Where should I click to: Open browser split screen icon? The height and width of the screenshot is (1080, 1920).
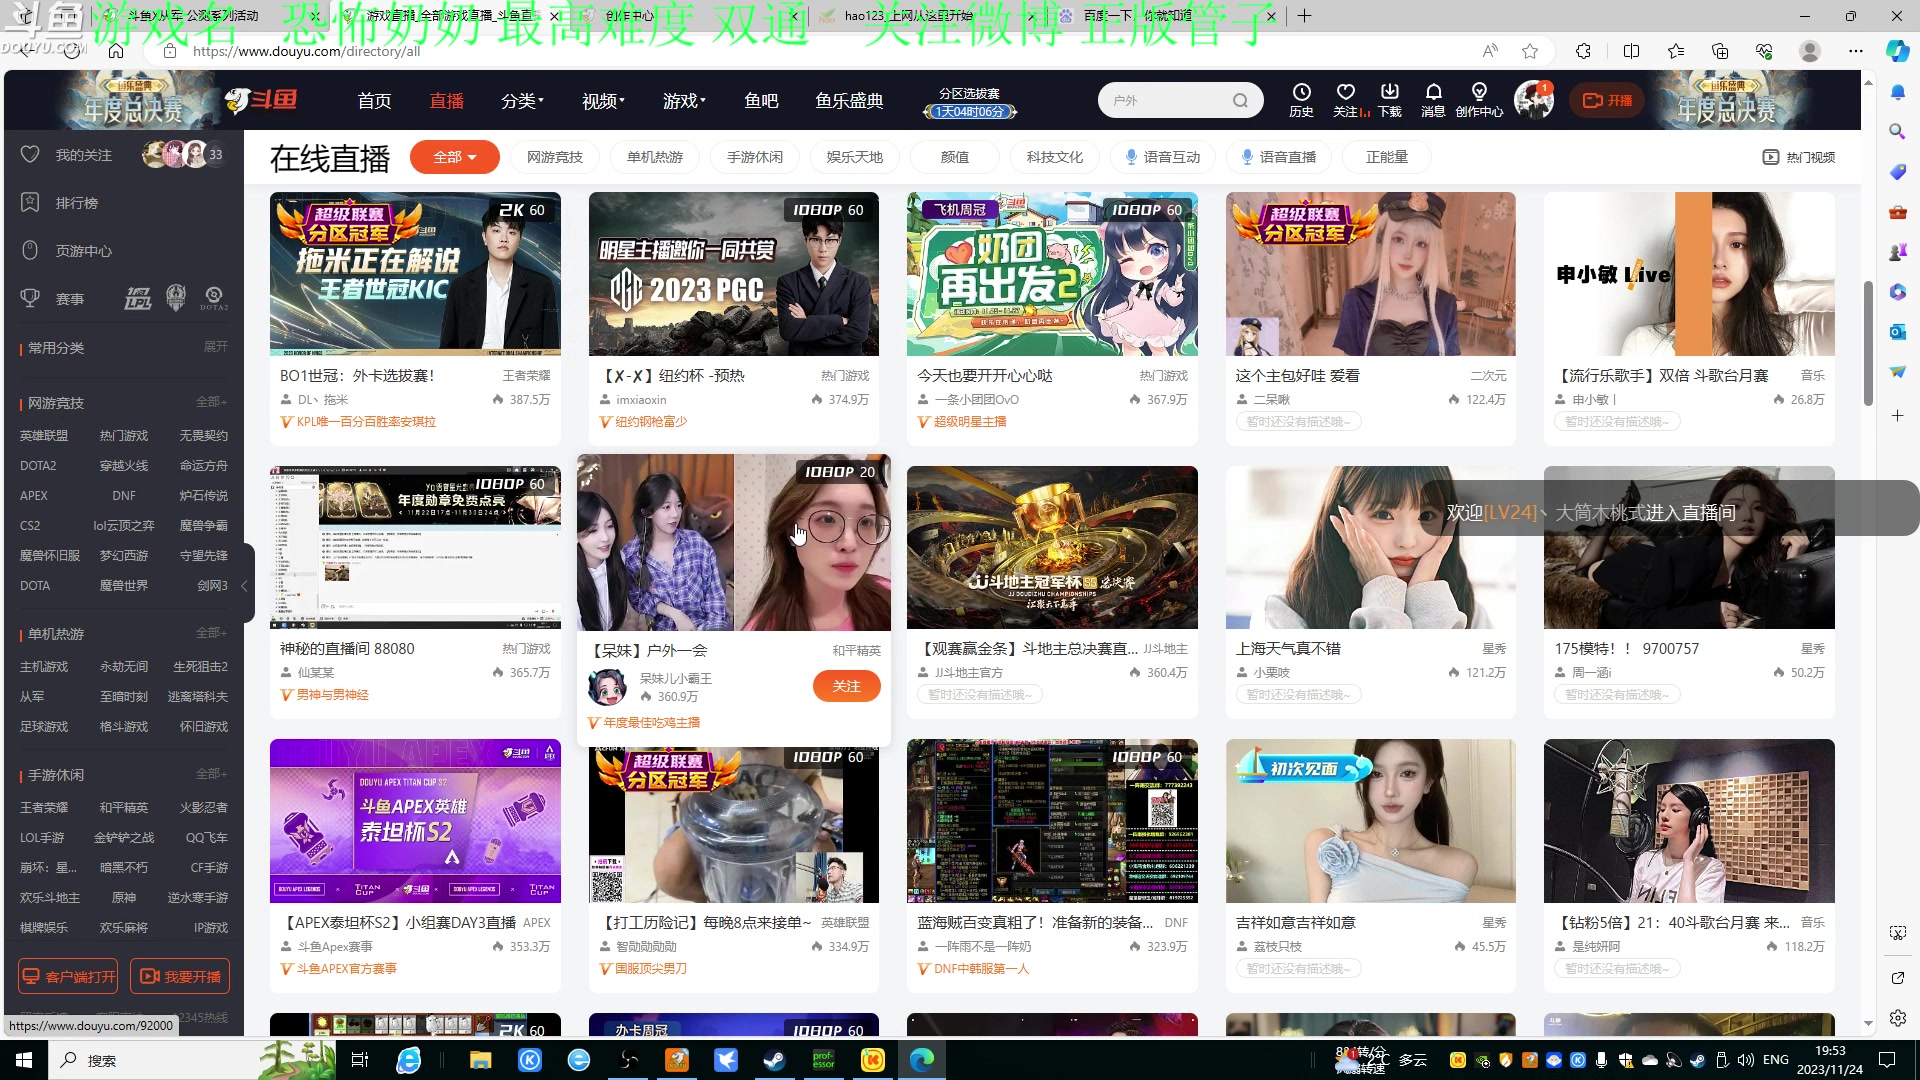pos(1631,51)
